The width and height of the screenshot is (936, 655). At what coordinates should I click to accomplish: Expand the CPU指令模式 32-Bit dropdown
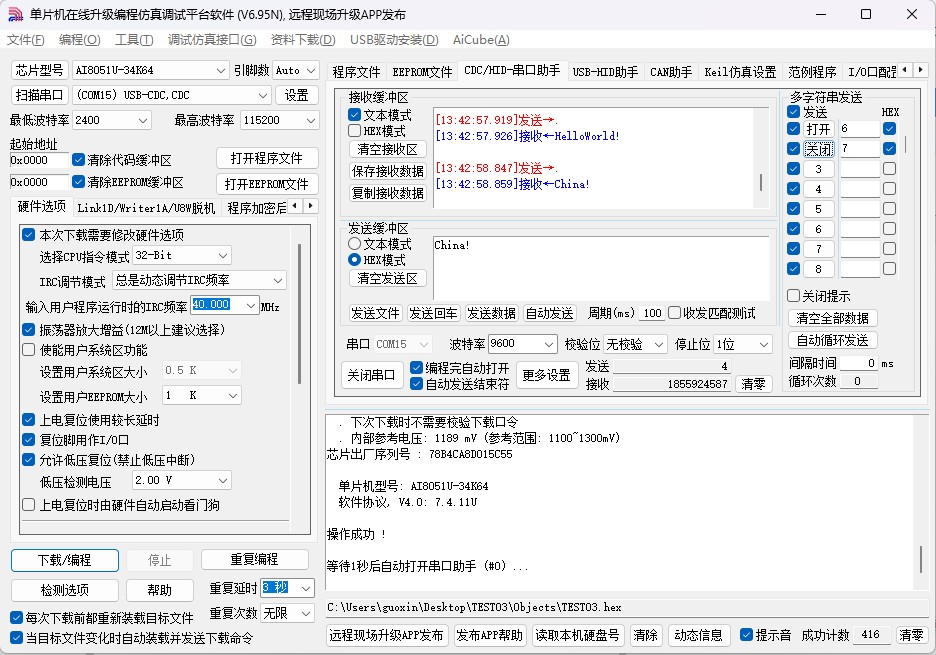223,256
